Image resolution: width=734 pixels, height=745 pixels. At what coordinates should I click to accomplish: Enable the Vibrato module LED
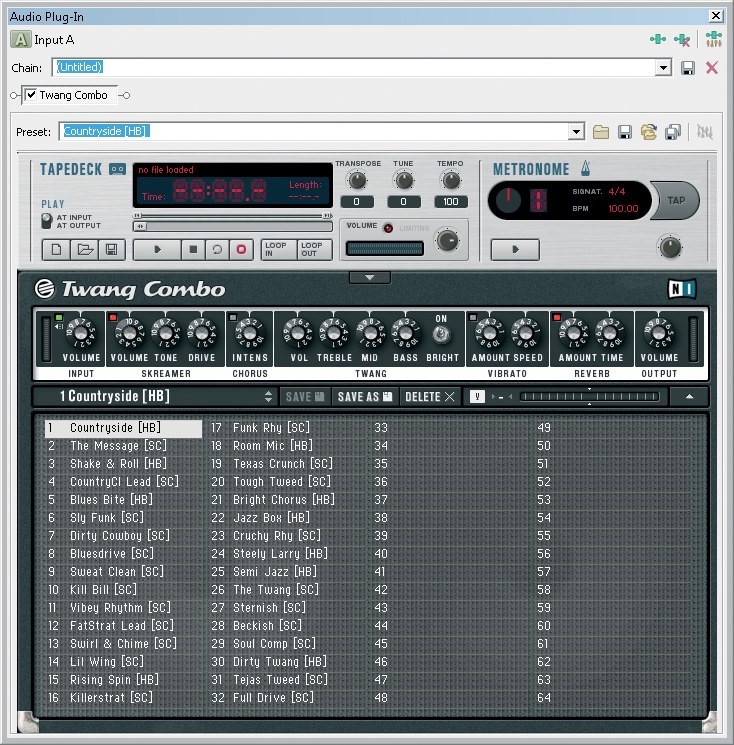(x=473, y=317)
